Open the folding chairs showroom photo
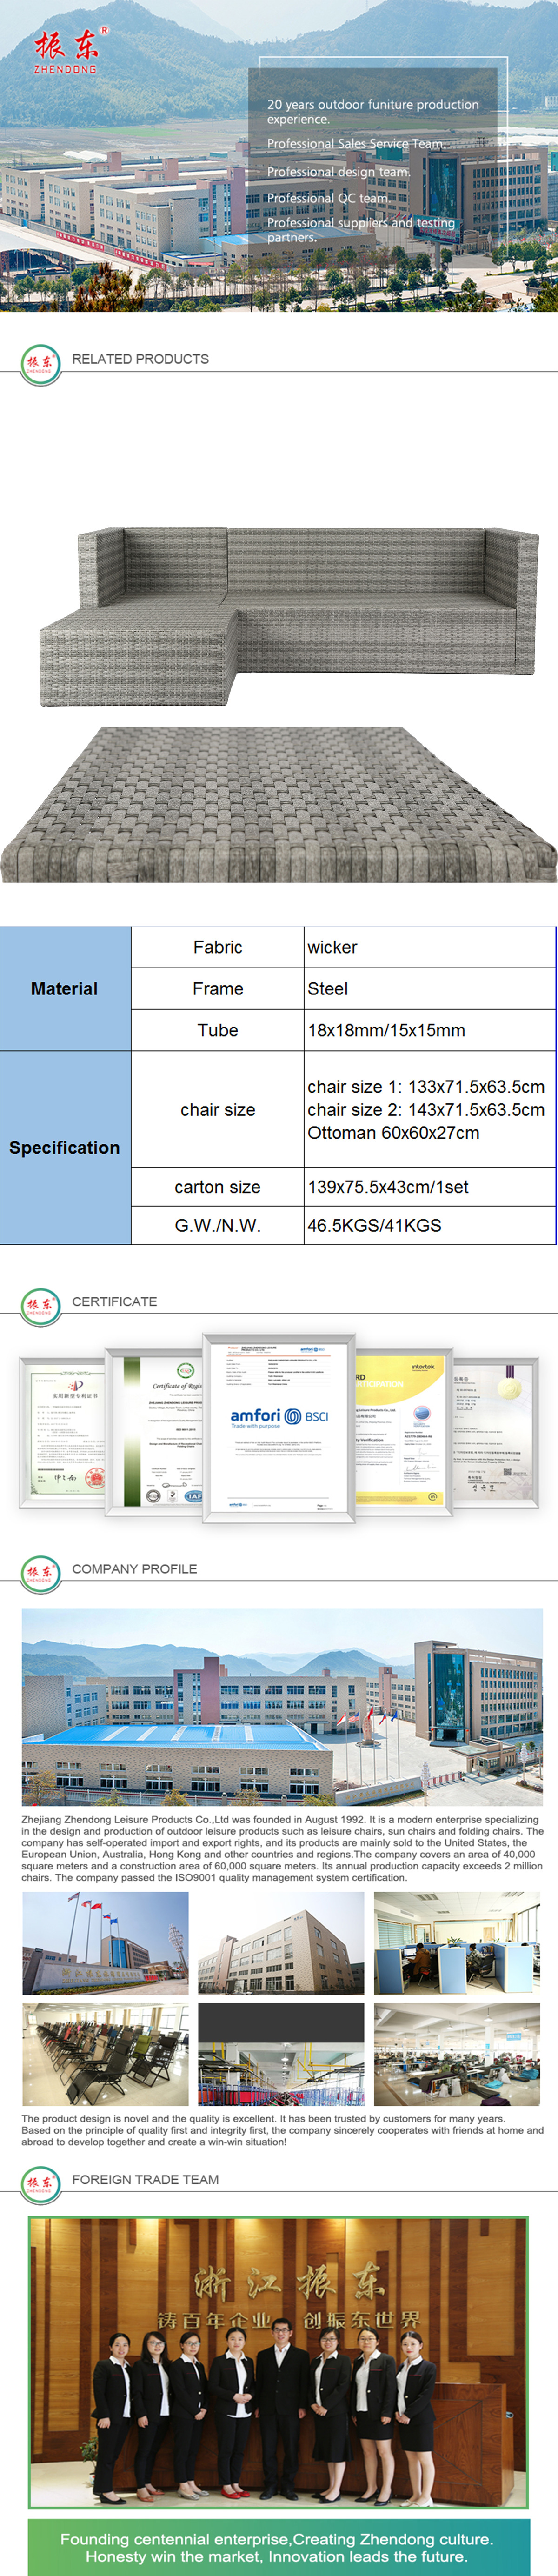 point(105,2054)
